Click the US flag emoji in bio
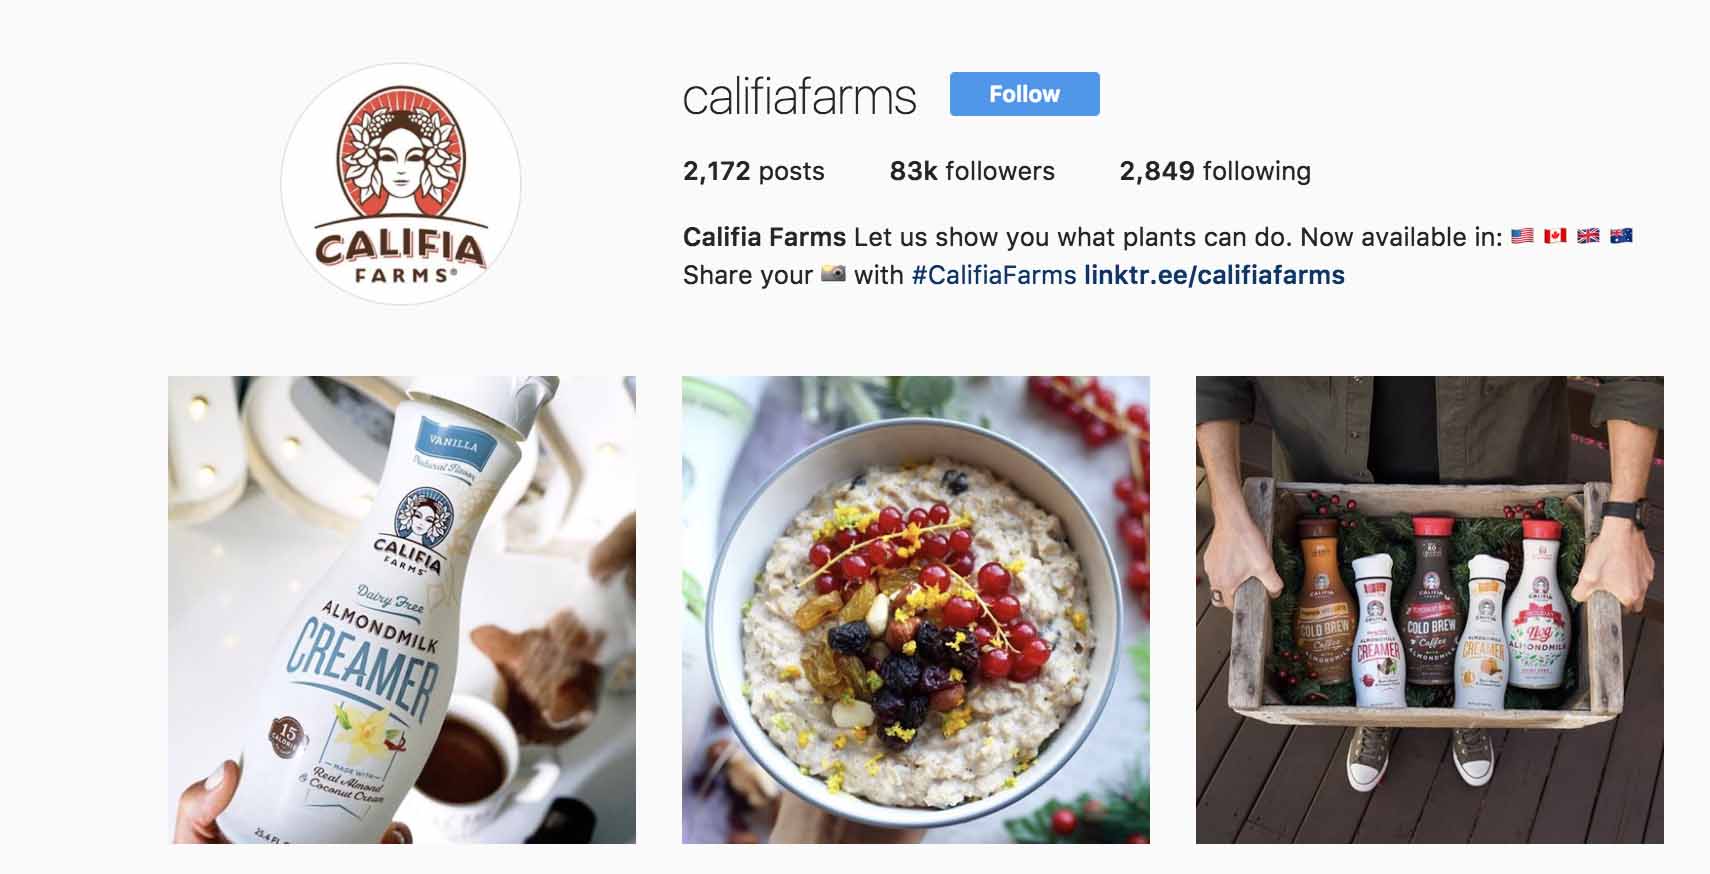 point(1522,237)
